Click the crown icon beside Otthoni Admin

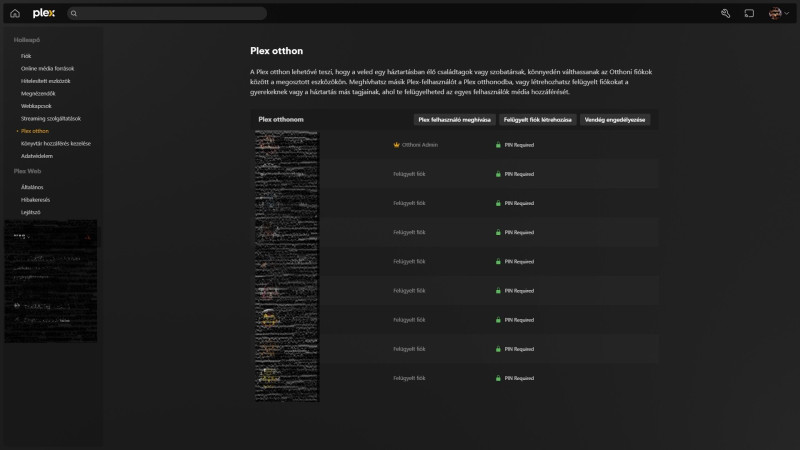396,145
